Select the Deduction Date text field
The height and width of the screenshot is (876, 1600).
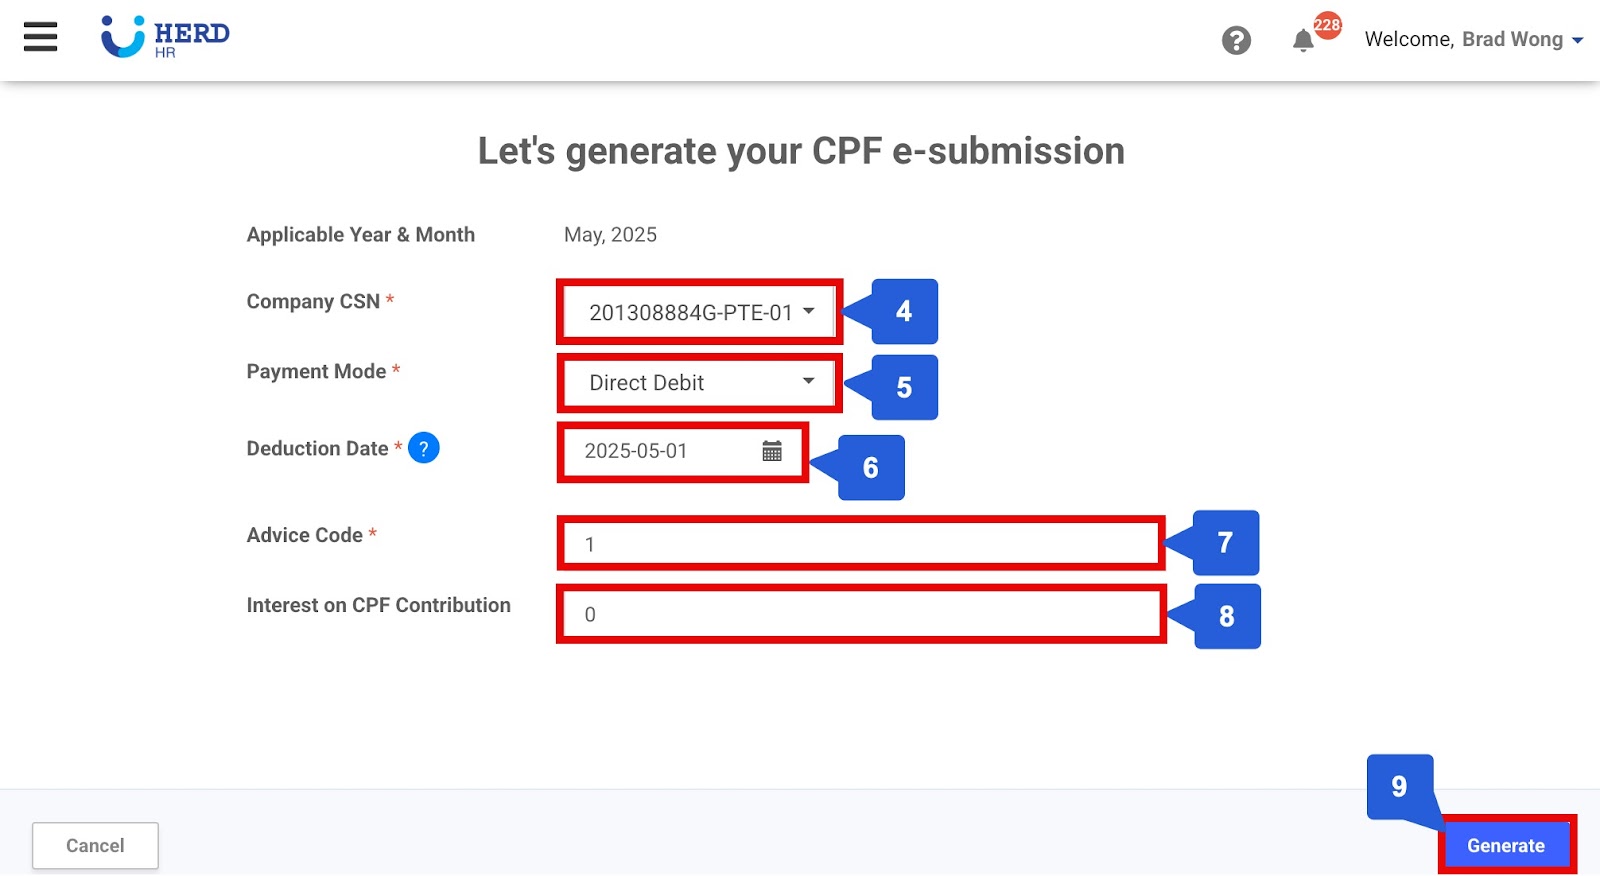click(x=650, y=452)
